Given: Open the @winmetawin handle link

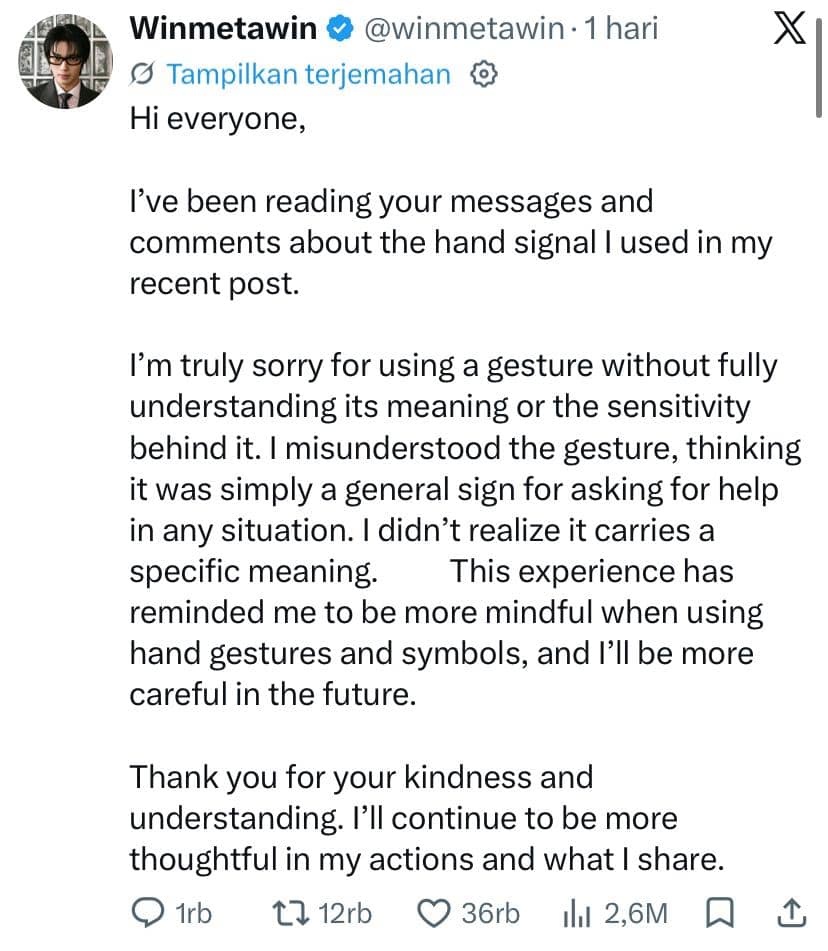Looking at the screenshot, I should (x=464, y=29).
